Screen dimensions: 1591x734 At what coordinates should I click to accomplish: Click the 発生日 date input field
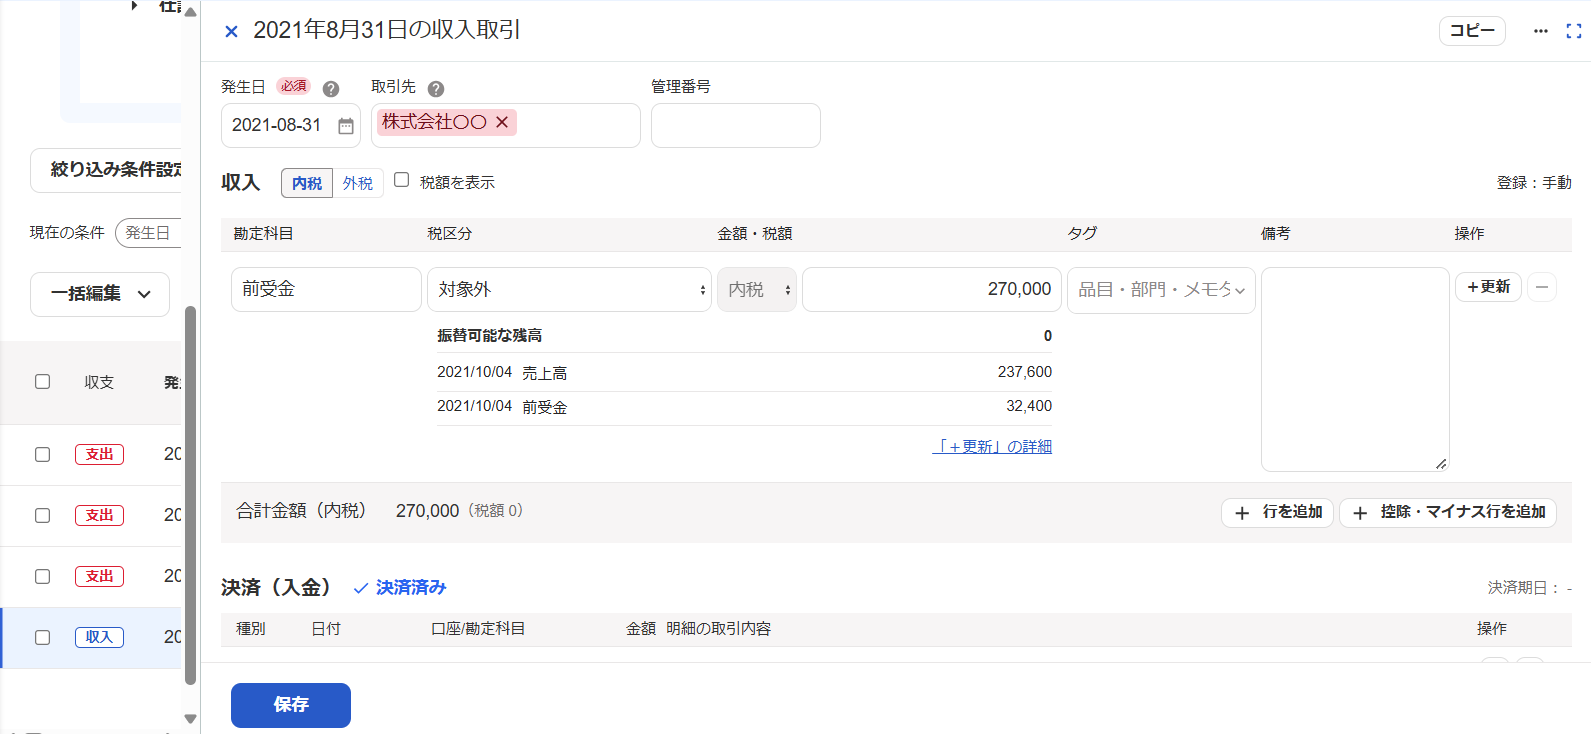[x=291, y=126]
